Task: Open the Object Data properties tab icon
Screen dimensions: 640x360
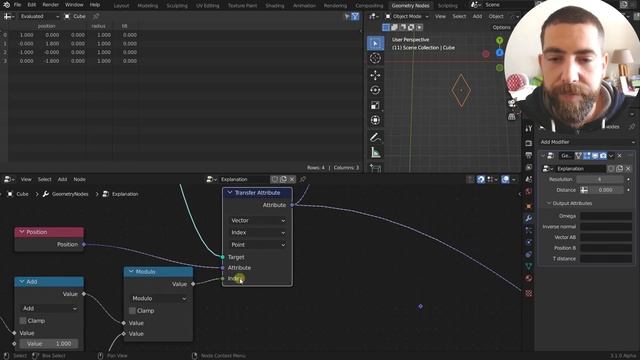Action: click(529, 266)
